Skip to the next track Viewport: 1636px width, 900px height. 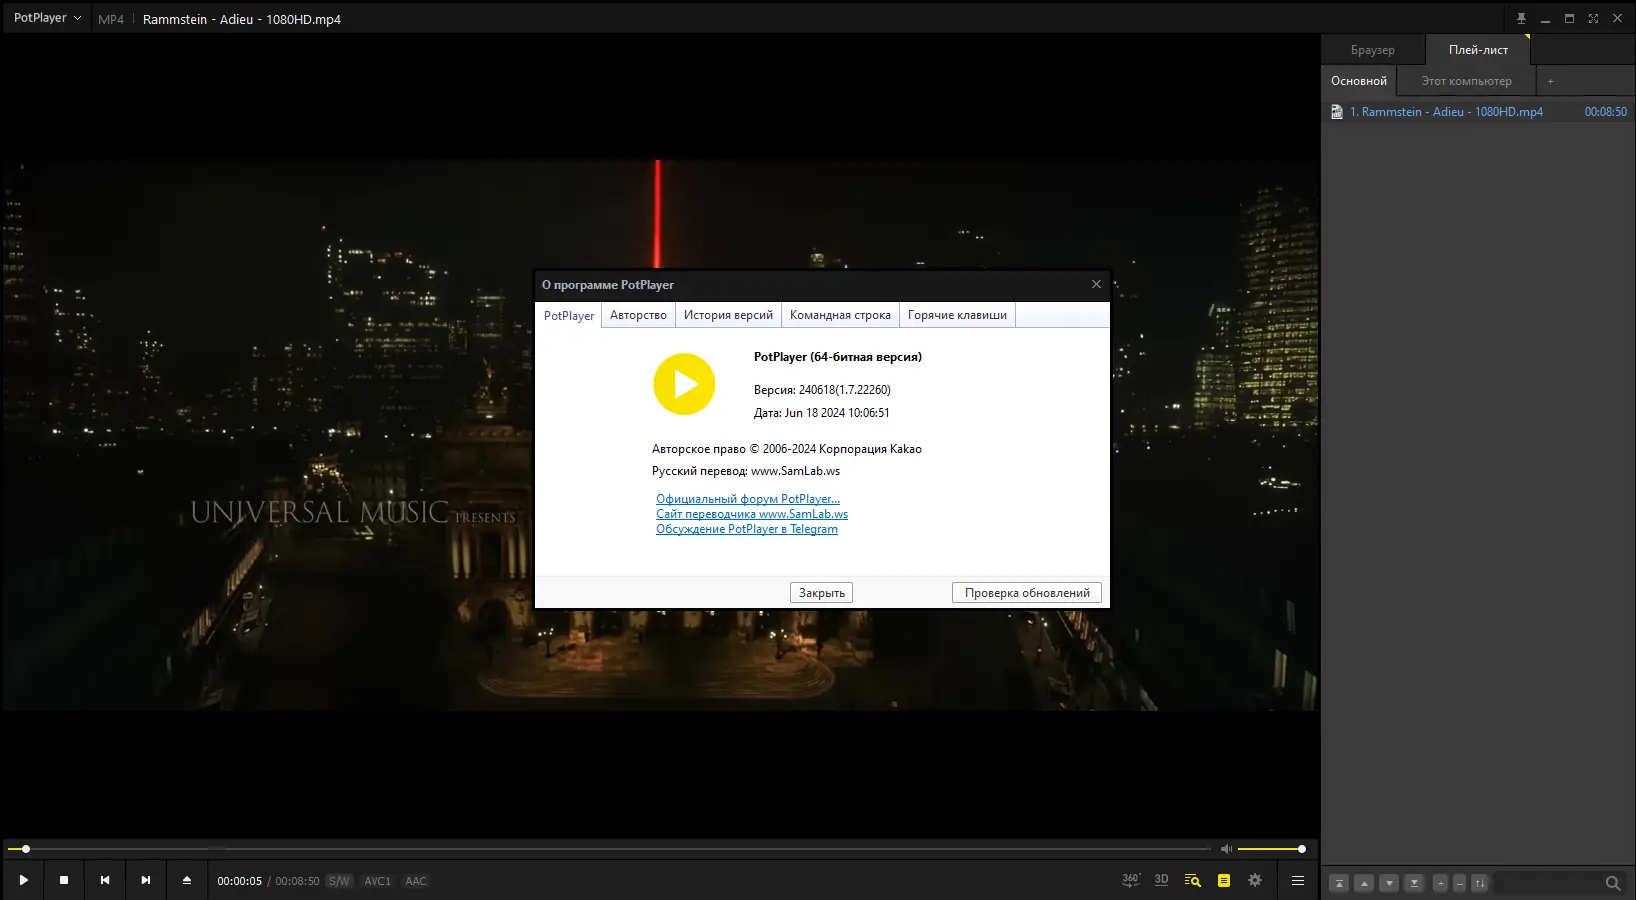[146, 880]
